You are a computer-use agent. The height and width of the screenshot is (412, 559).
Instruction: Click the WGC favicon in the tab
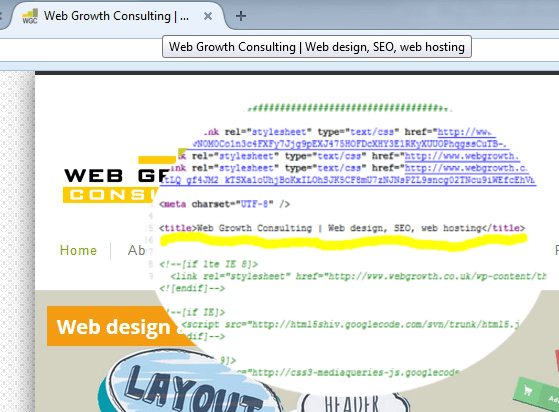pyautogui.click(x=30, y=16)
